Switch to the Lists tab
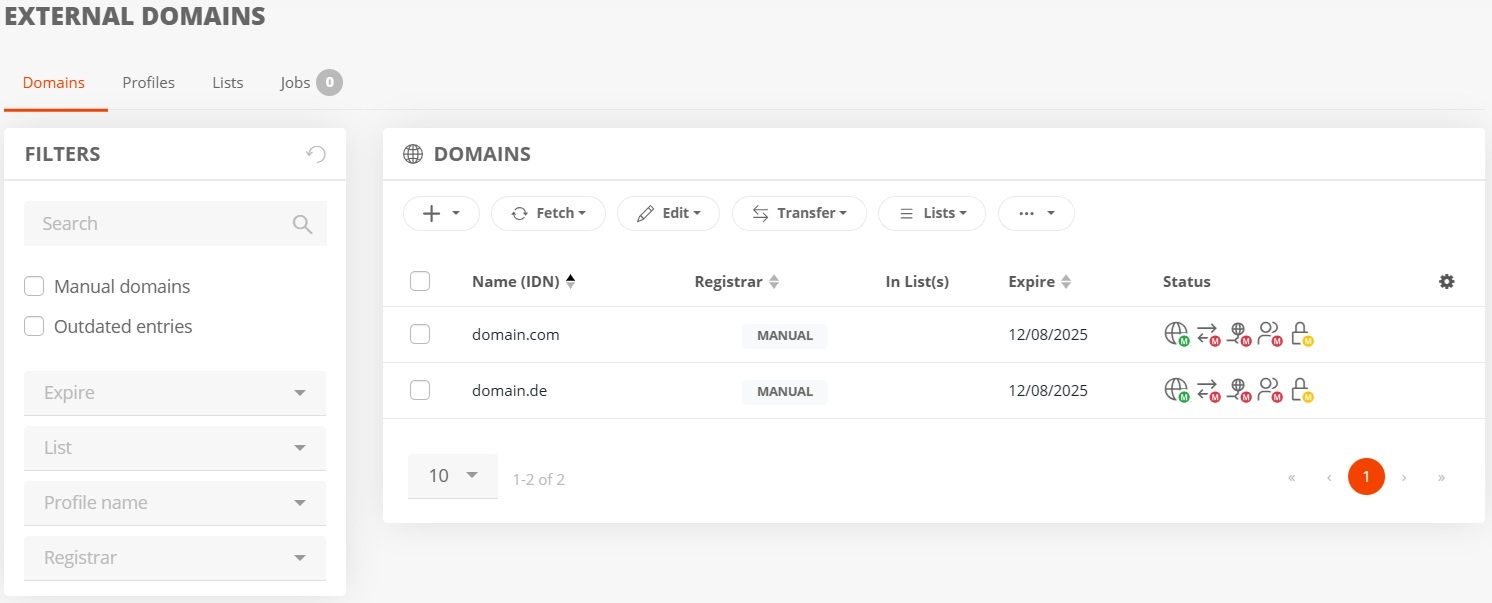 click(x=228, y=83)
